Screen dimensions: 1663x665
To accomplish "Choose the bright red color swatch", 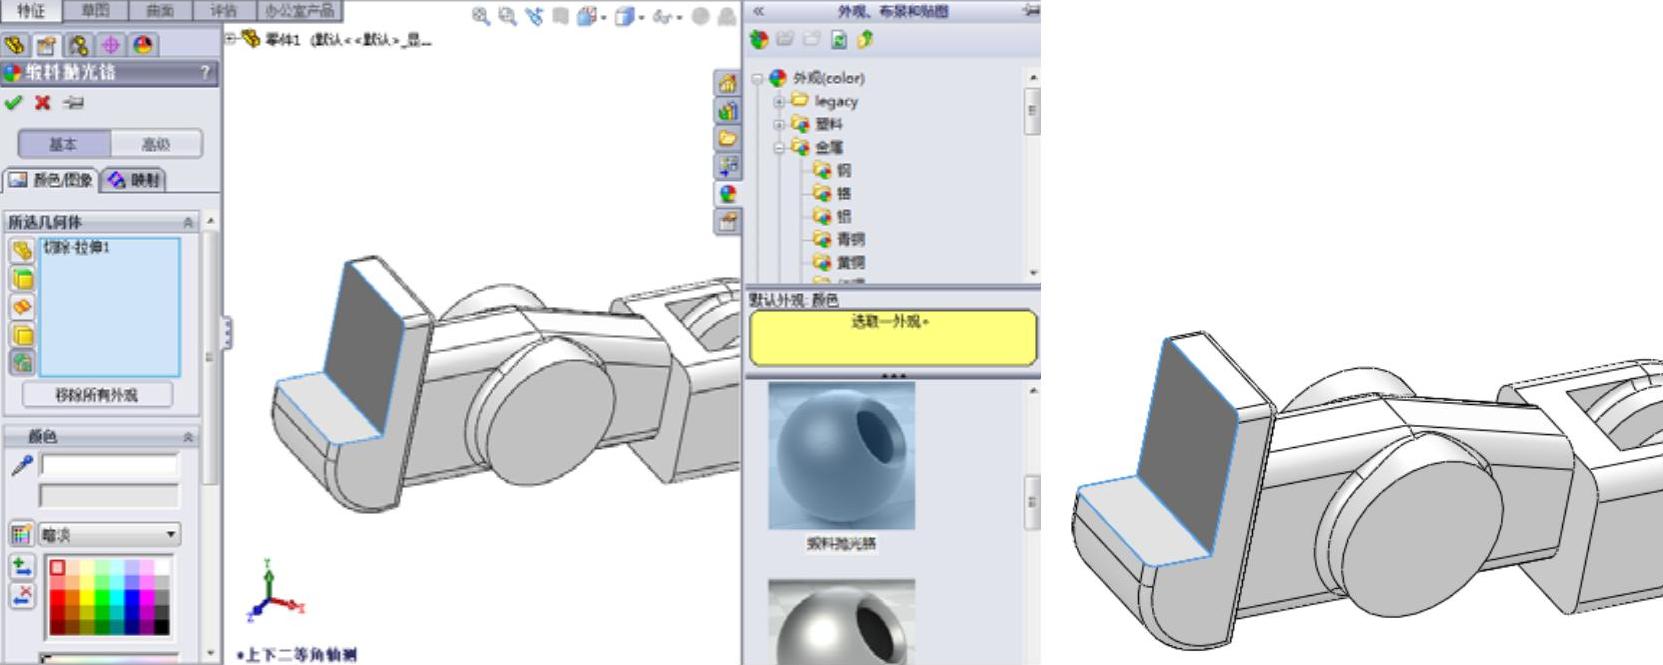I will pyautogui.click(x=58, y=598).
